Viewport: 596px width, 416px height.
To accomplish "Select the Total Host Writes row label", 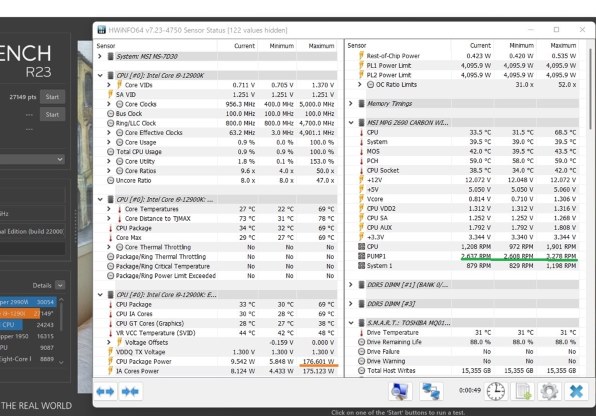I will pyautogui.click(x=391, y=370).
